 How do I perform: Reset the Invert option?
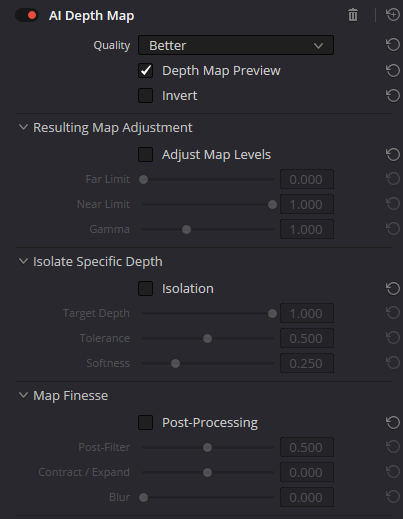click(x=393, y=96)
